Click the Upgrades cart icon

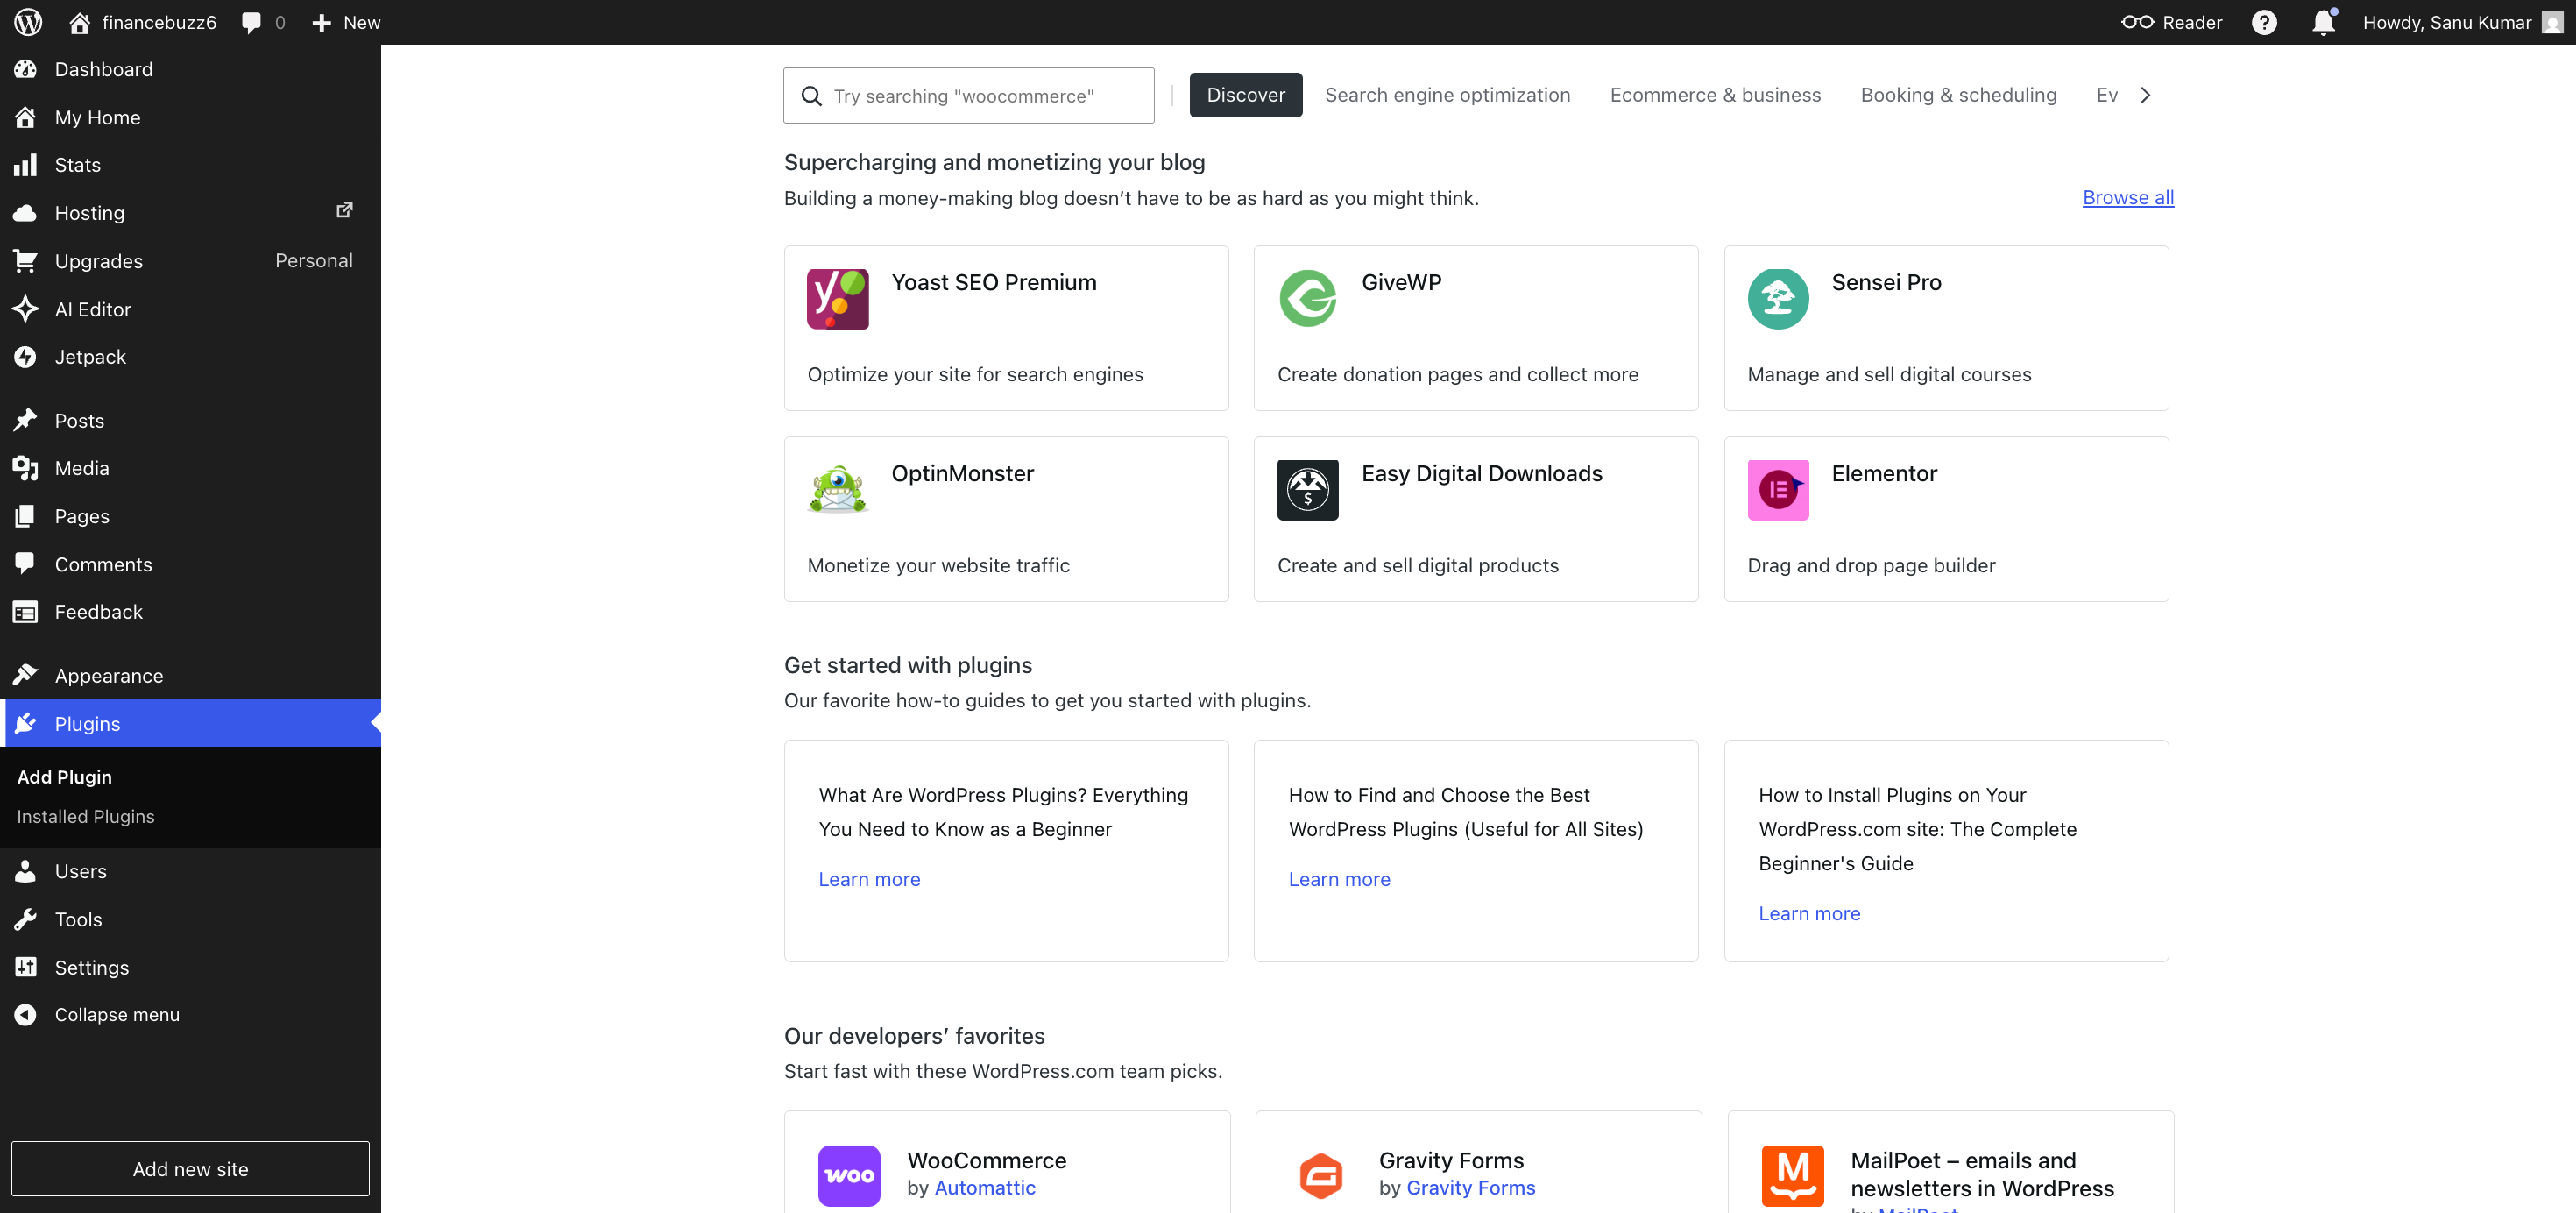coord(26,261)
